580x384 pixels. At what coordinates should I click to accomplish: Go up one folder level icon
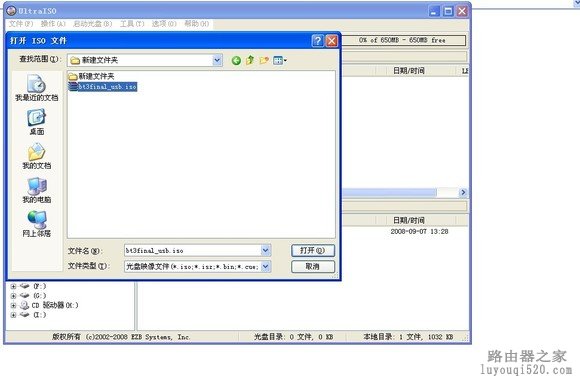pyautogui.click(x=250, y=60)
